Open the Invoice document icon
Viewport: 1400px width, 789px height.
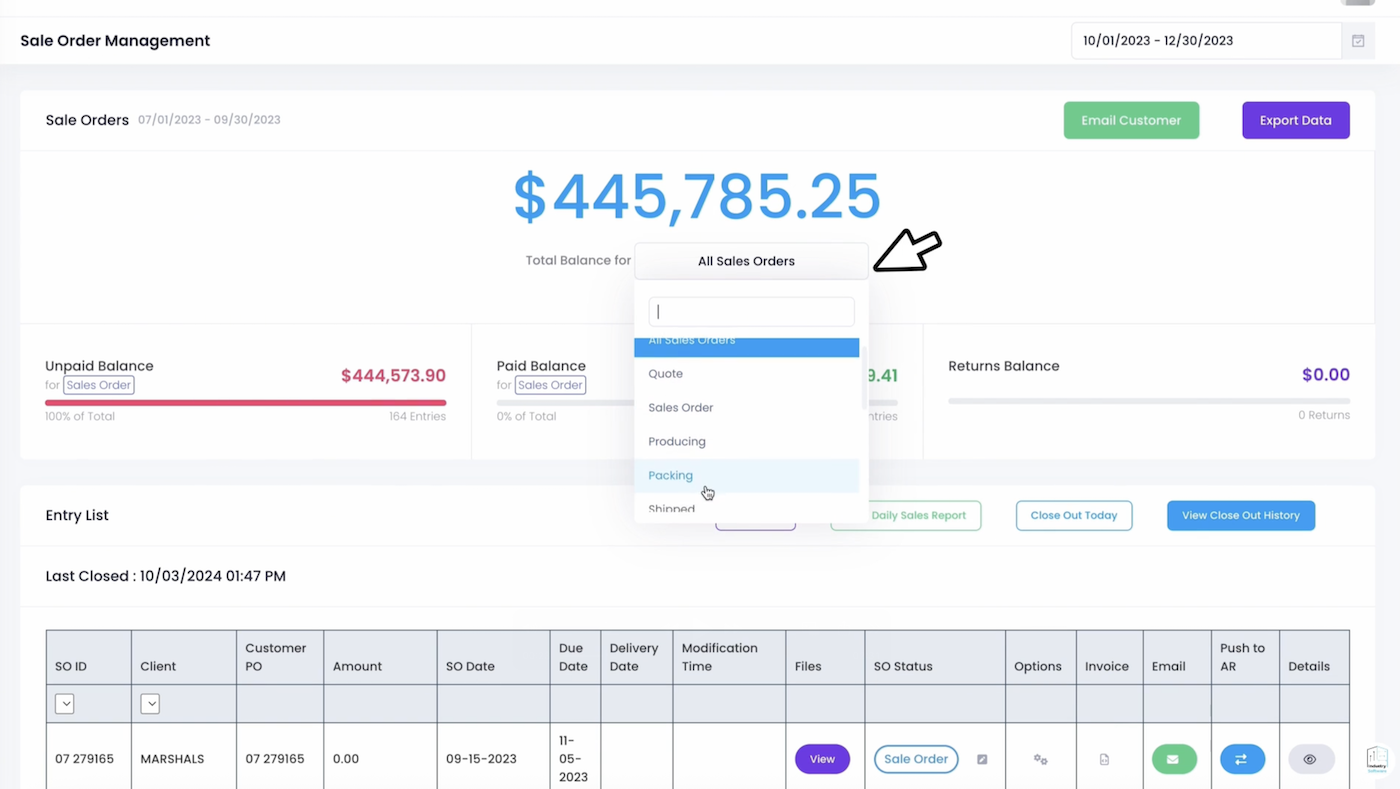(1104, 759)
